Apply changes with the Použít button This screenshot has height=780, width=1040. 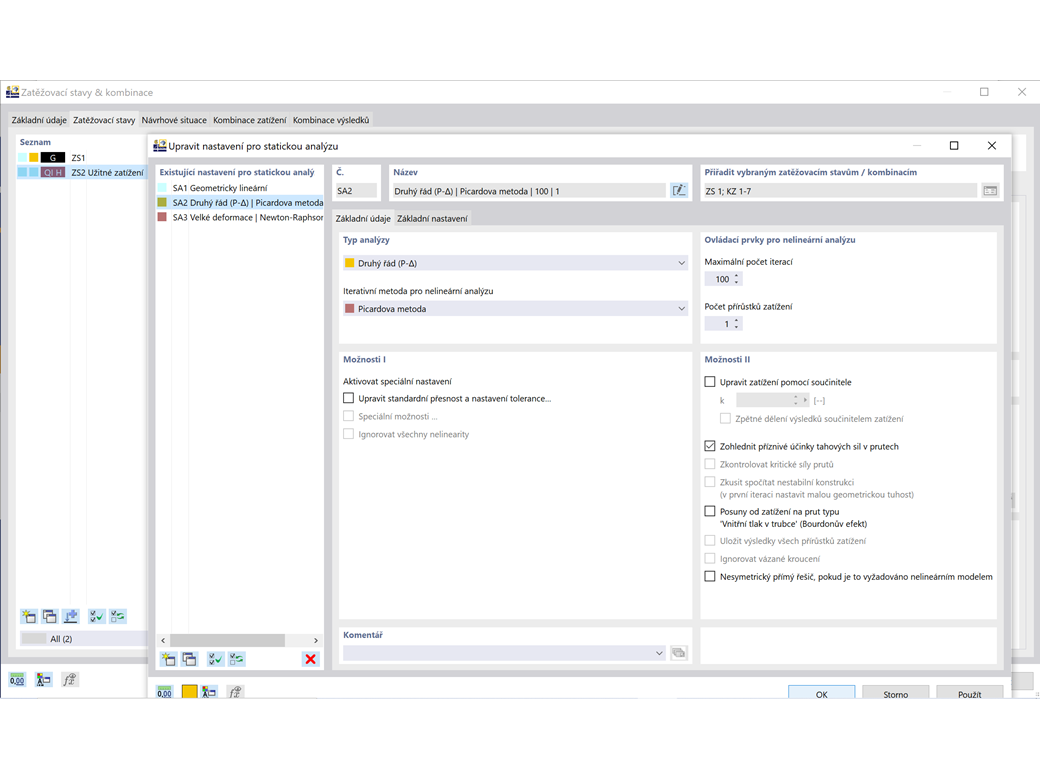pyautogui.click(x=969, y=692)
